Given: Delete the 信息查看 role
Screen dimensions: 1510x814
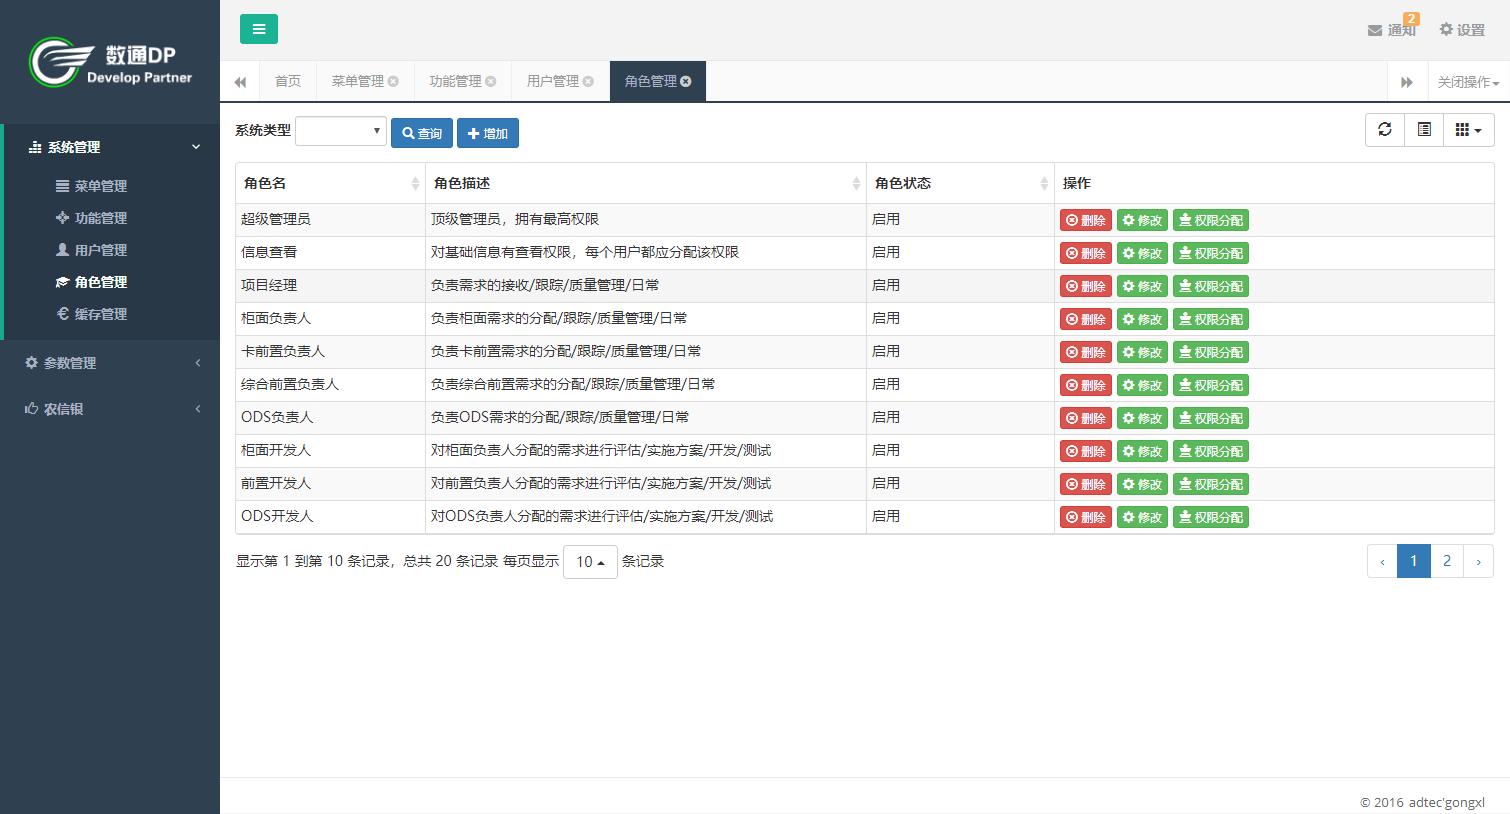Looking at the screenshot, I should (1086, 253).
